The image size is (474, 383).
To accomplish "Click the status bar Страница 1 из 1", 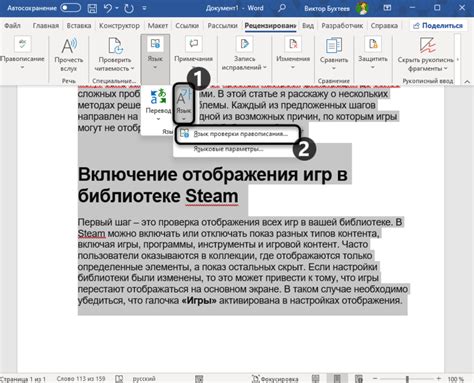I will (23, 379).
